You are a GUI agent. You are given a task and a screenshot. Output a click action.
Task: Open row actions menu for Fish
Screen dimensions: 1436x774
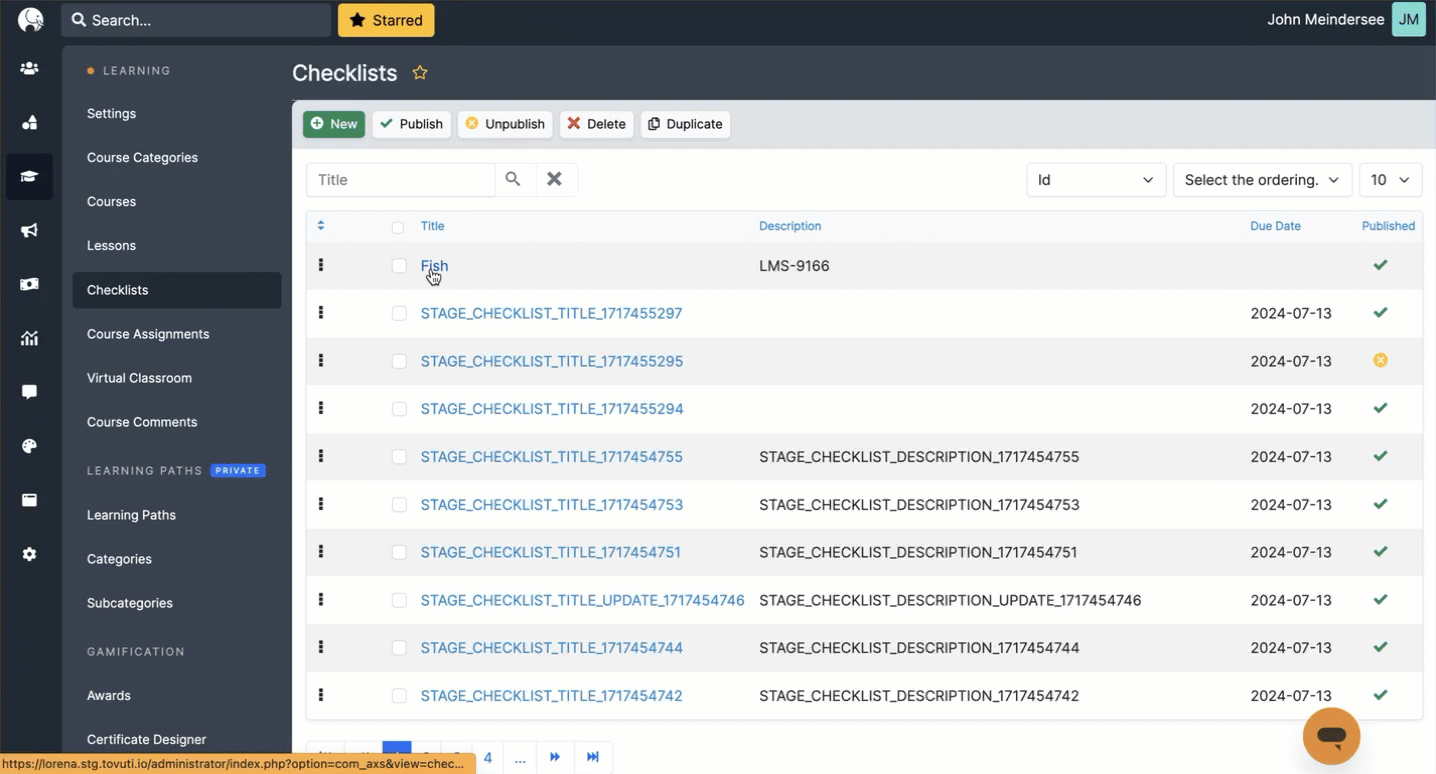321,265
